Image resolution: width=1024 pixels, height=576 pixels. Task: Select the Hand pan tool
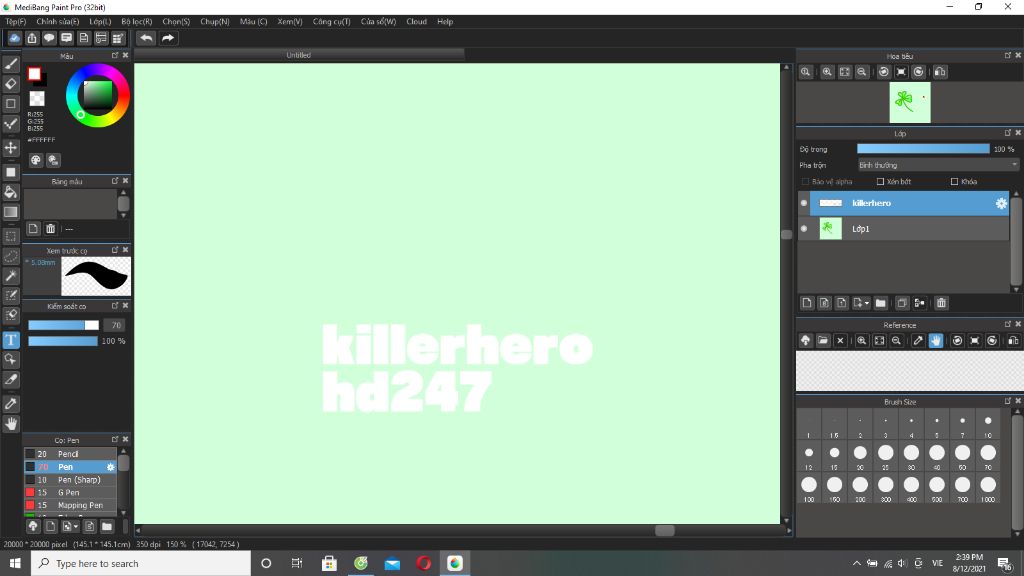[x=11, y=424]
